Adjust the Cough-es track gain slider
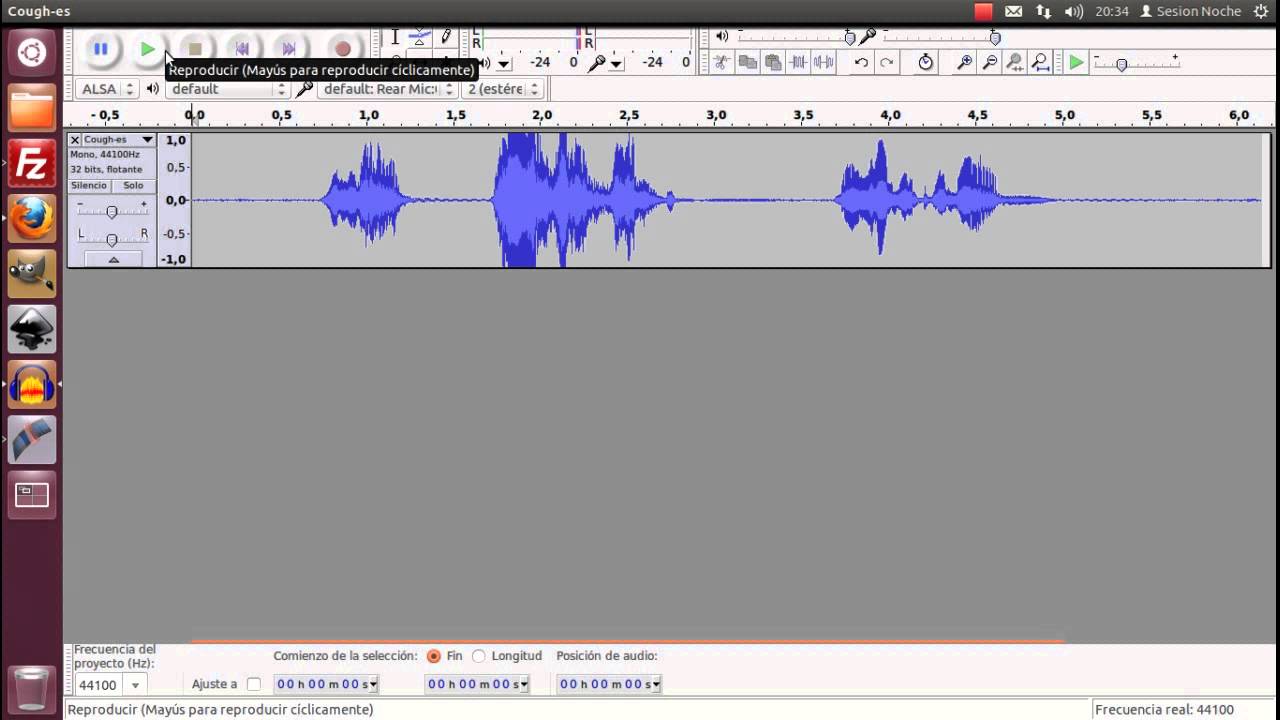Screen dimensions: 1280x720 tap(112, 210)
